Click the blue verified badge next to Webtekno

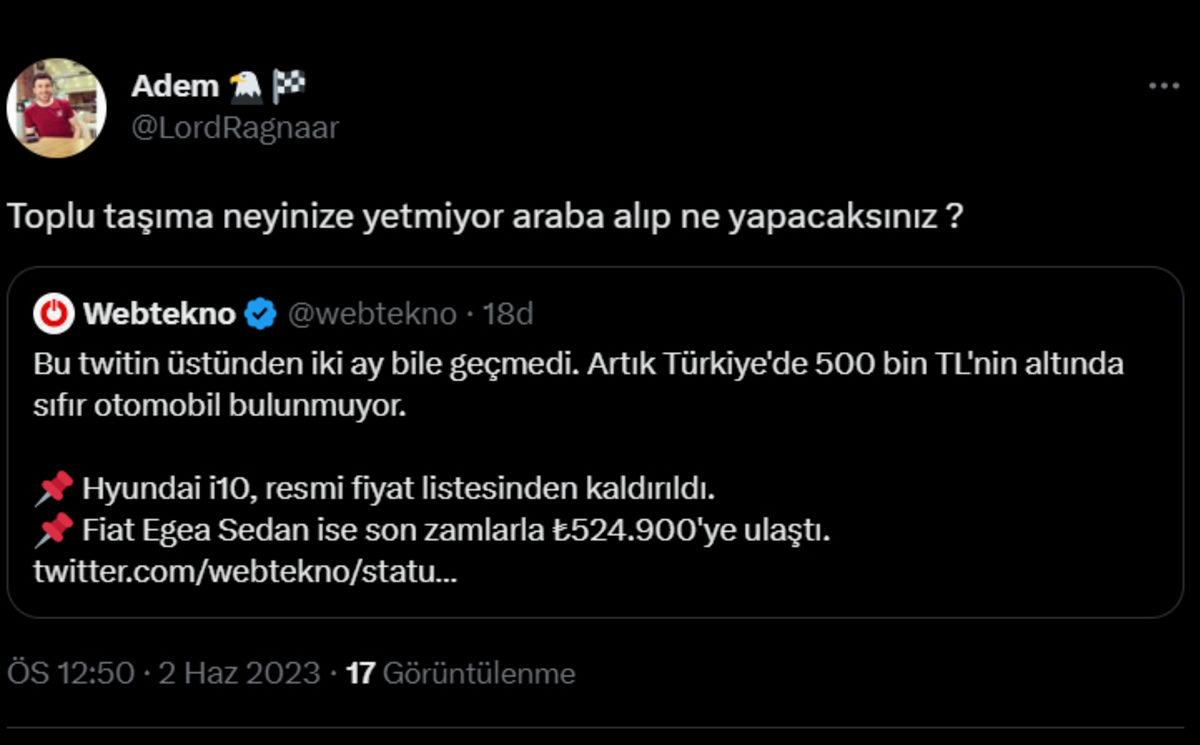pyautogui.click(x=258, y=310)
